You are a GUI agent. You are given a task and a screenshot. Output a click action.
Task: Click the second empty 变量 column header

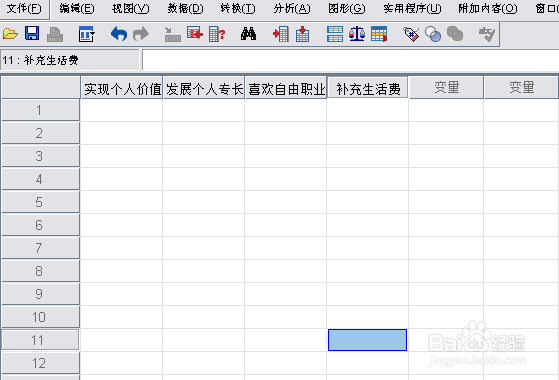tap(521, 88)
